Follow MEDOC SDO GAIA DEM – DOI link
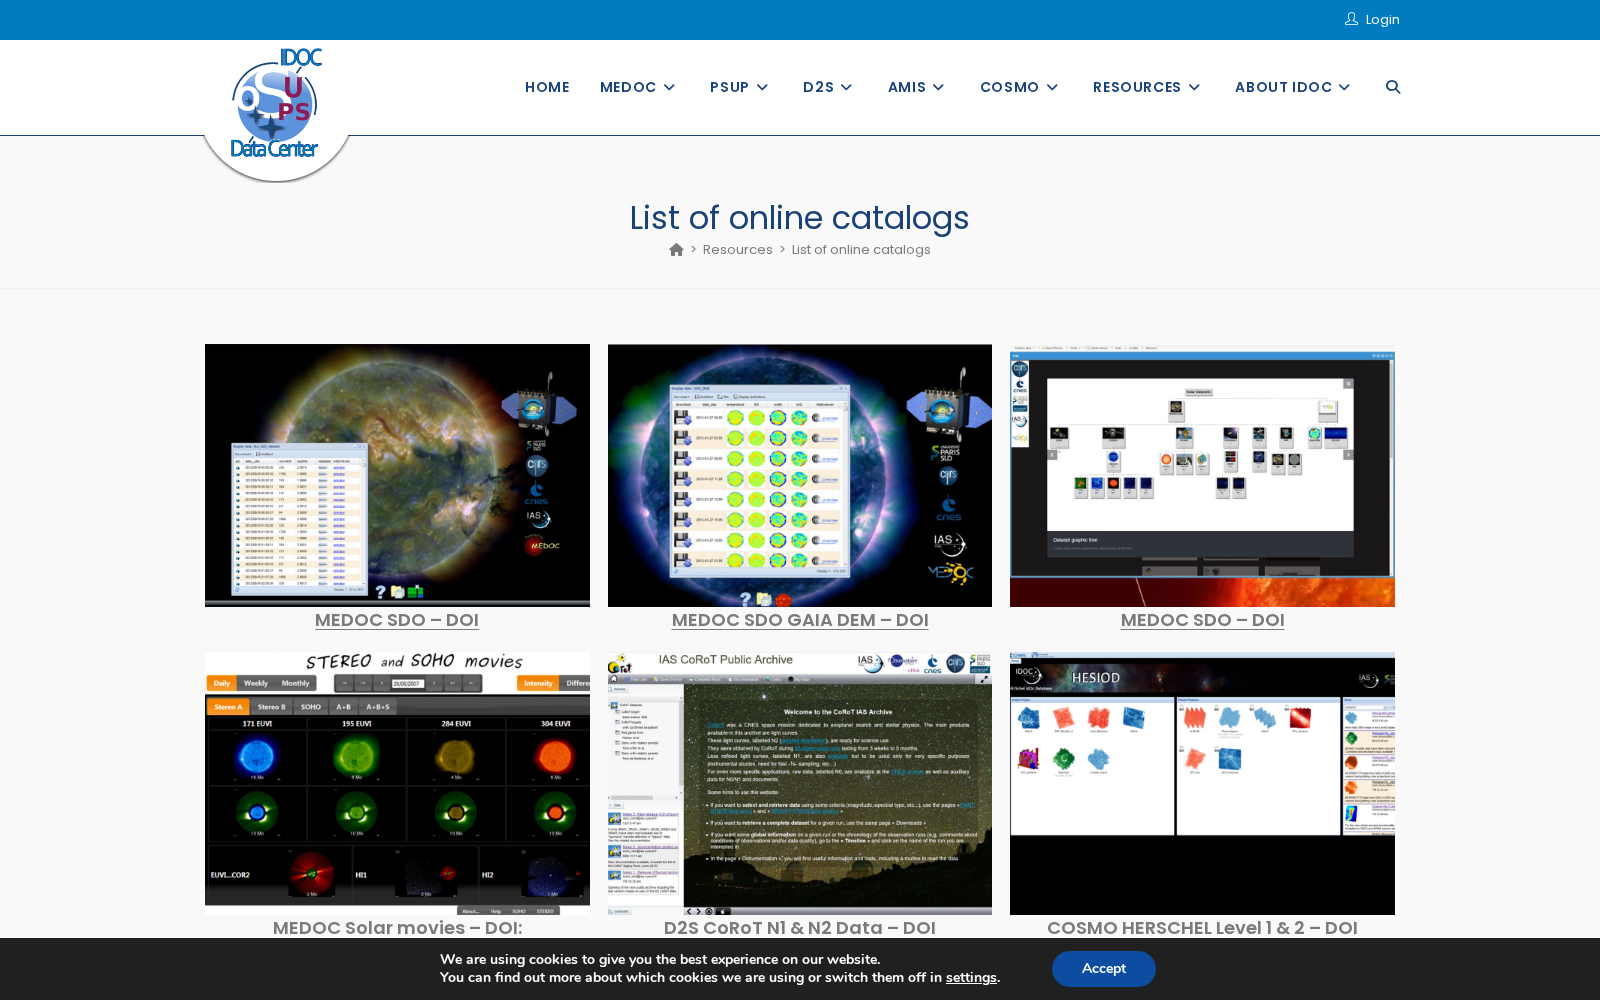The width and height of the screenshot is (1600, 1000). [800, 620]
